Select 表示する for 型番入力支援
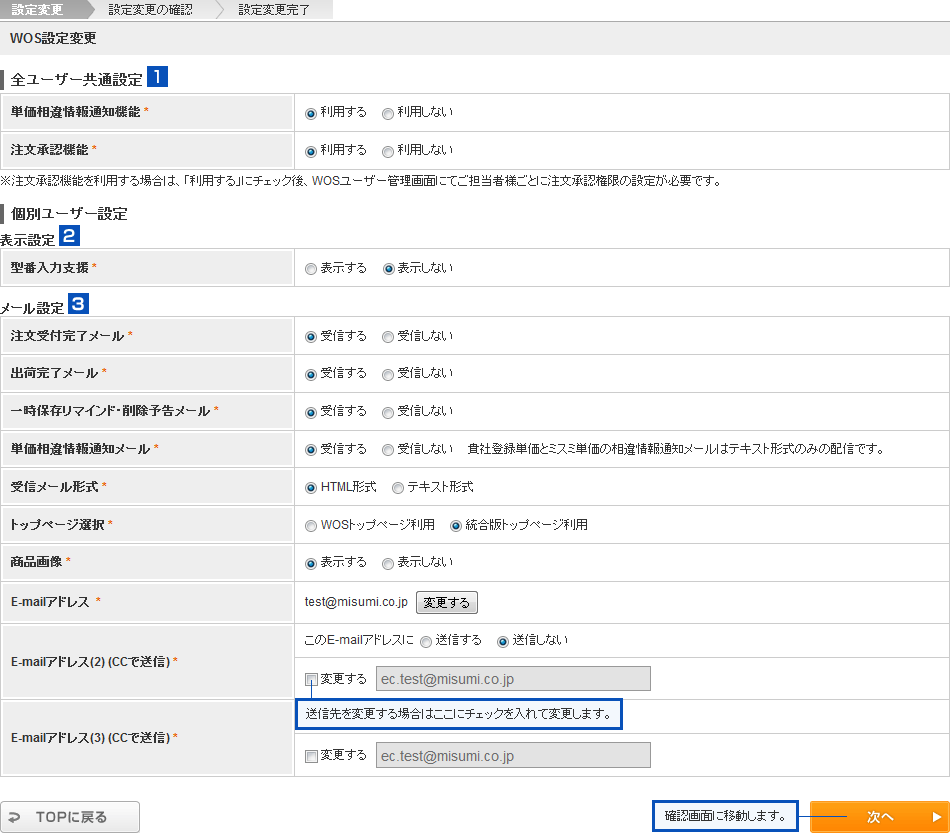 coord(311,269)
